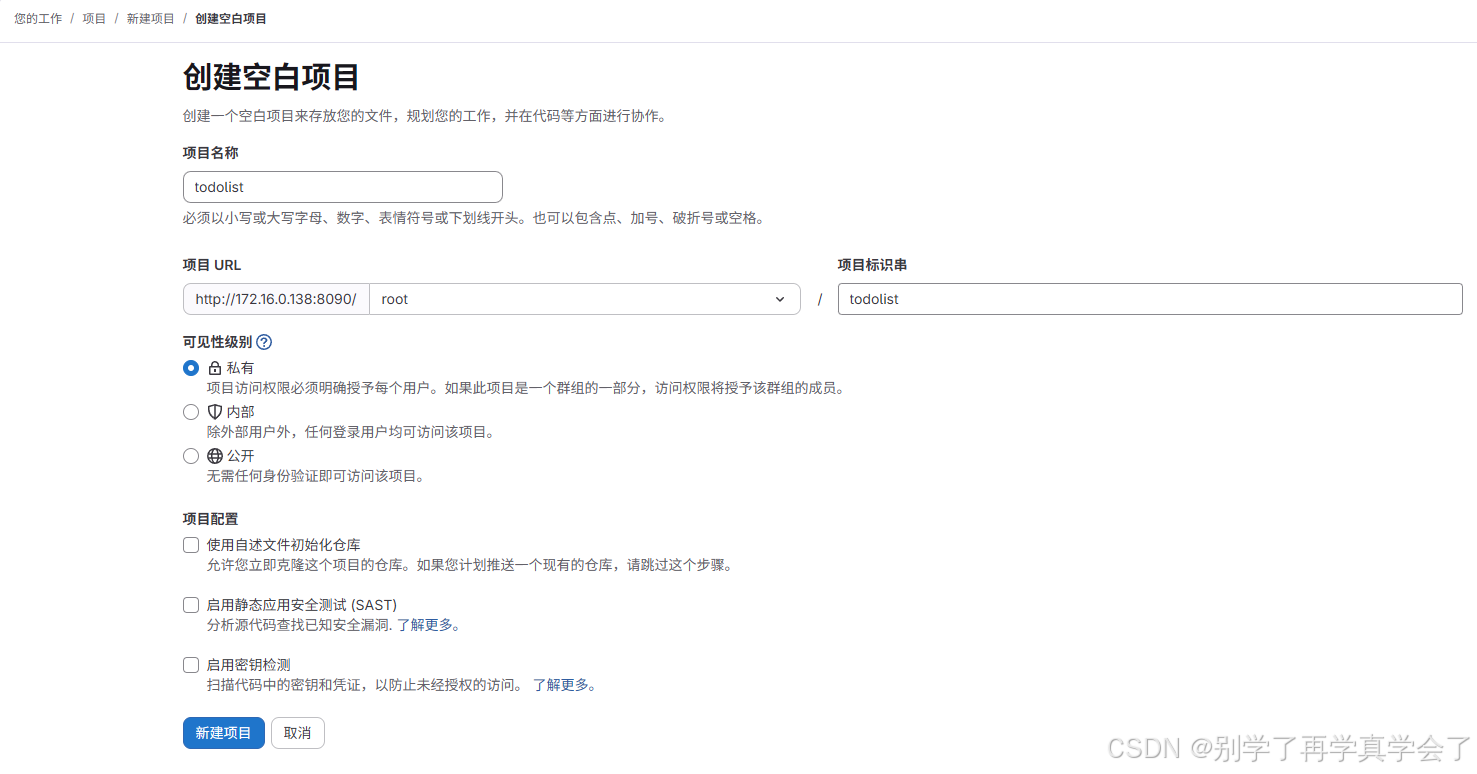Select the 公开 visibility radio button
This screenshot has height=774, width=1477.
pyautogui.click(x=190, y=455)
